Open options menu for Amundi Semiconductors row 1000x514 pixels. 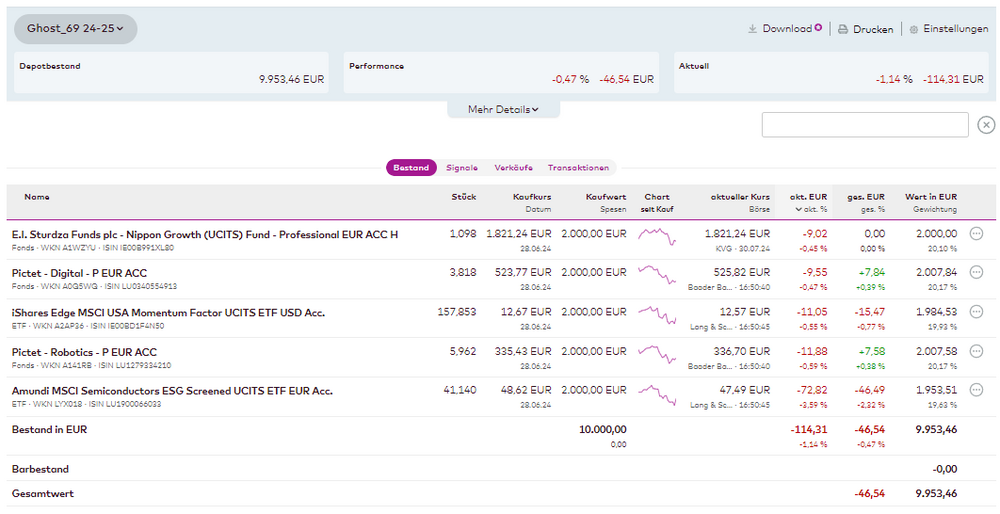click(977, 390)
